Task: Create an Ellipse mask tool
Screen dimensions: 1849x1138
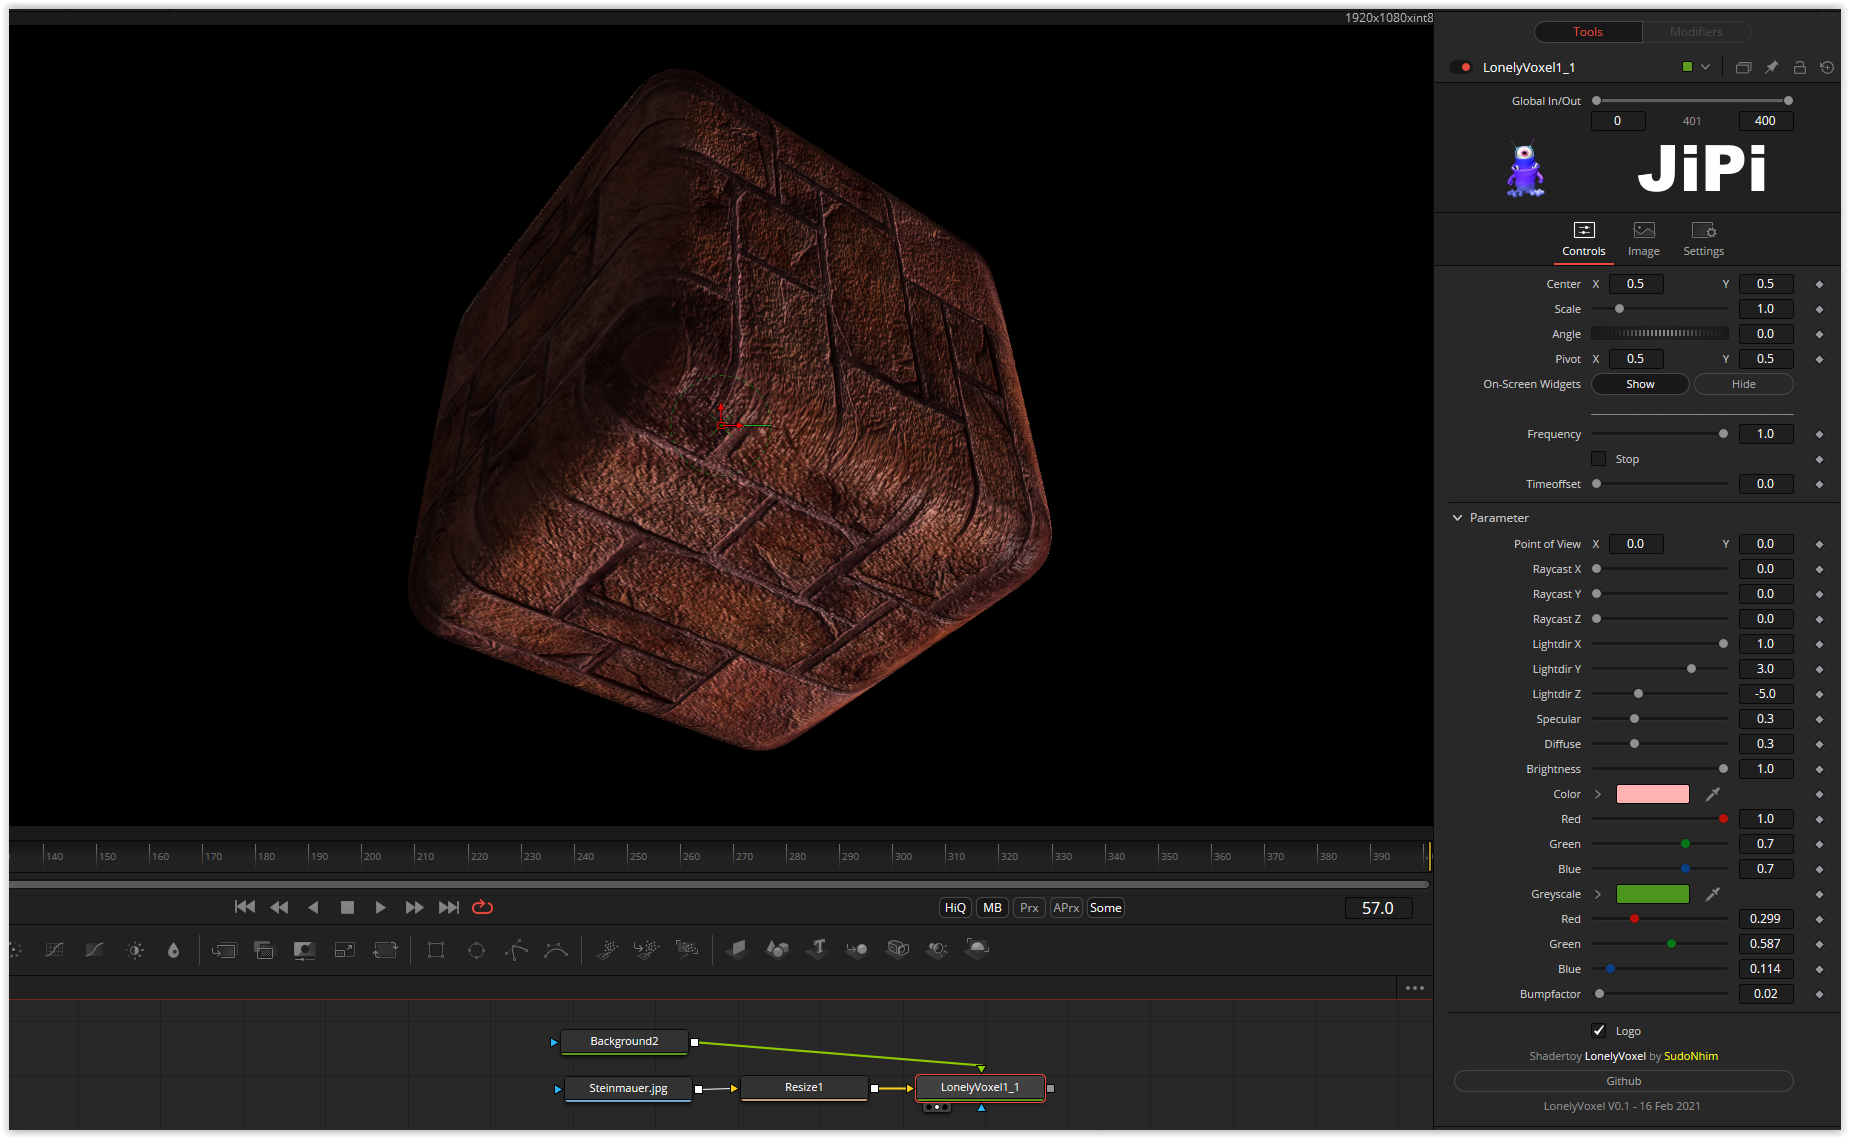Action: 476,950
